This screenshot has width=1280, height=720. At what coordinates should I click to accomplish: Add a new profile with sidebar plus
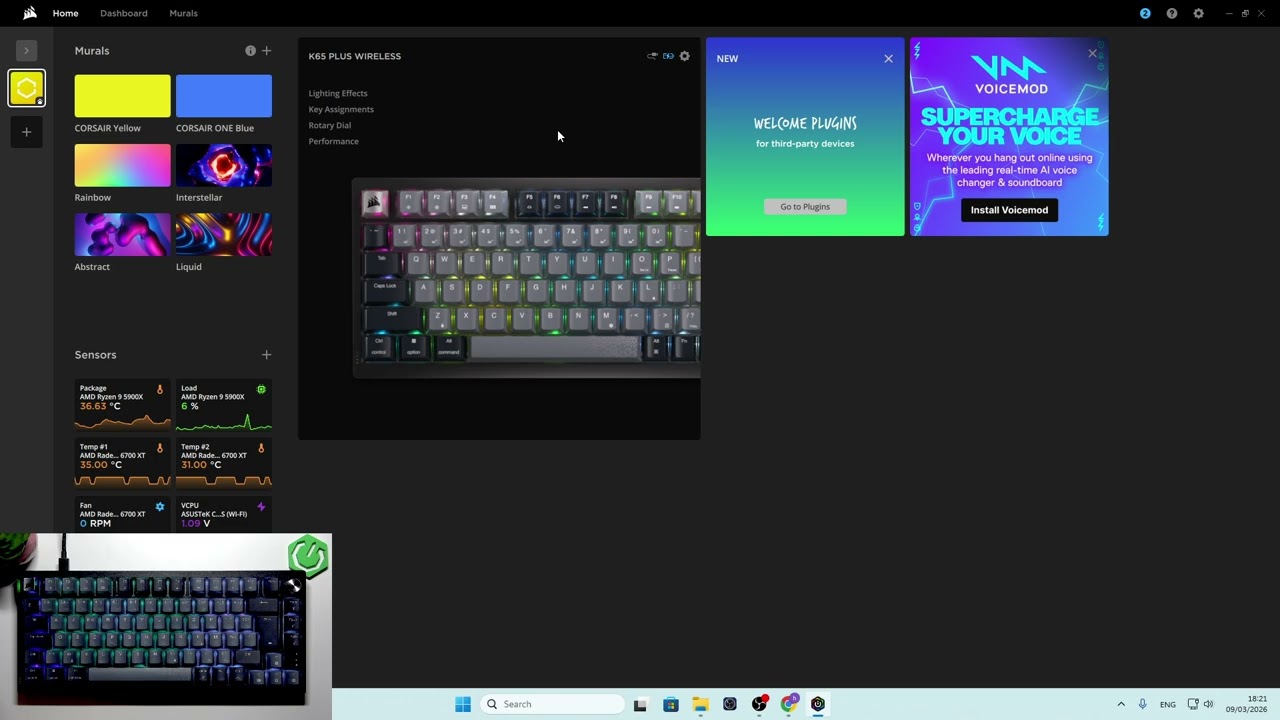[27, 132]
